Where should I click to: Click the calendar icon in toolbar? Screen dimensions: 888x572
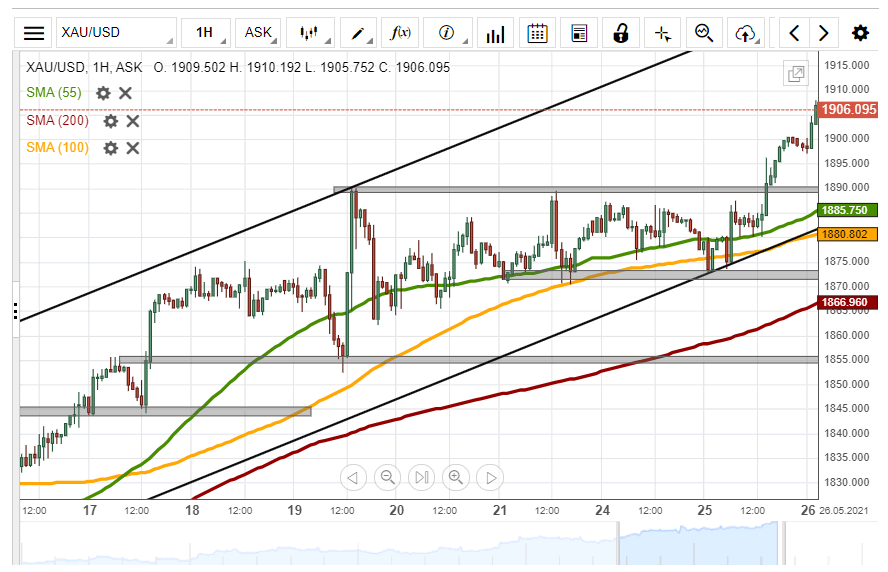tap(537, 33)
